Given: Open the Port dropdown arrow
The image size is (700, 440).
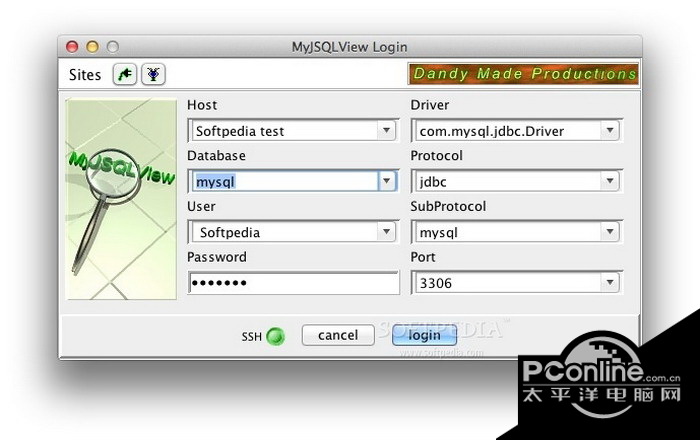Looking at the screenshot, I should 610,282.
